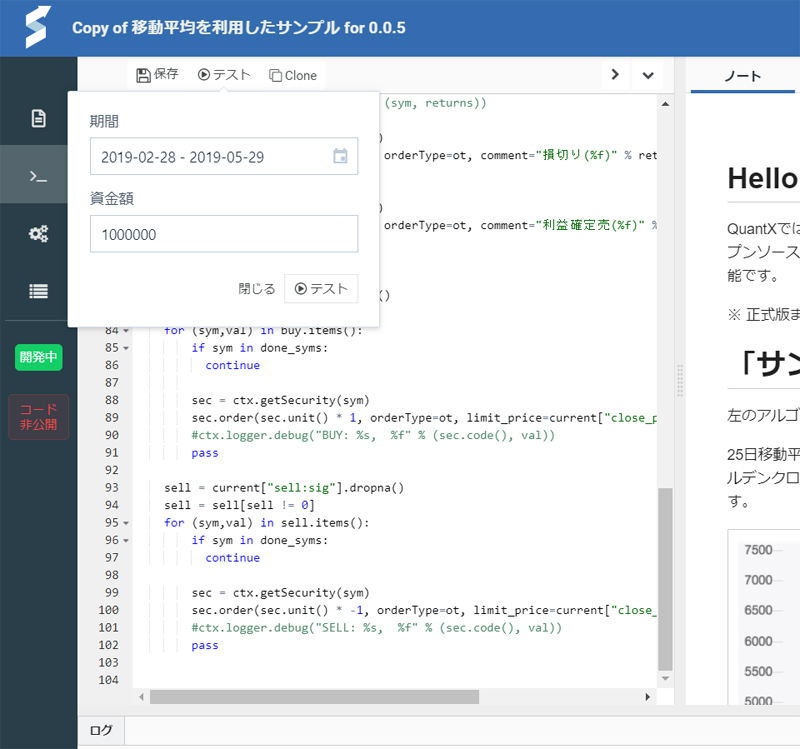The width and height of the screenshot is (800, 749).
Task: Open the ログ tab
Action: [x=101, y=731]
